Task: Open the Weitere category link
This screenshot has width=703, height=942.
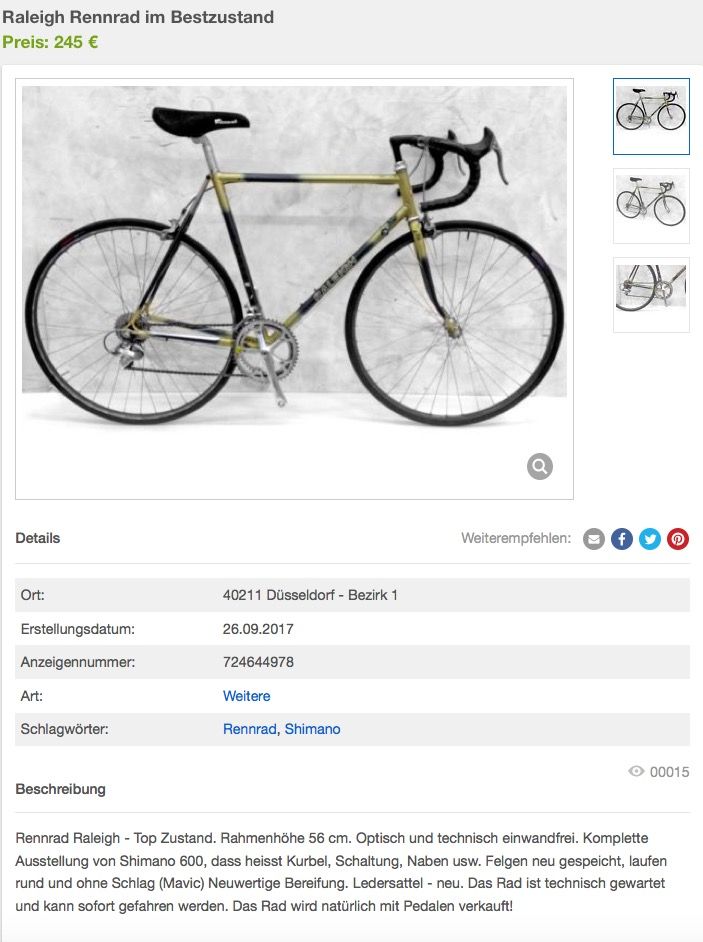Action: (246, 696)
